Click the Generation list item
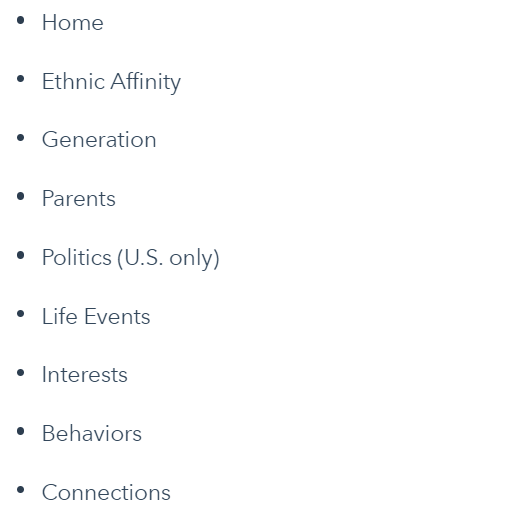Screen dimensions: 521x515 coord(99,140)
